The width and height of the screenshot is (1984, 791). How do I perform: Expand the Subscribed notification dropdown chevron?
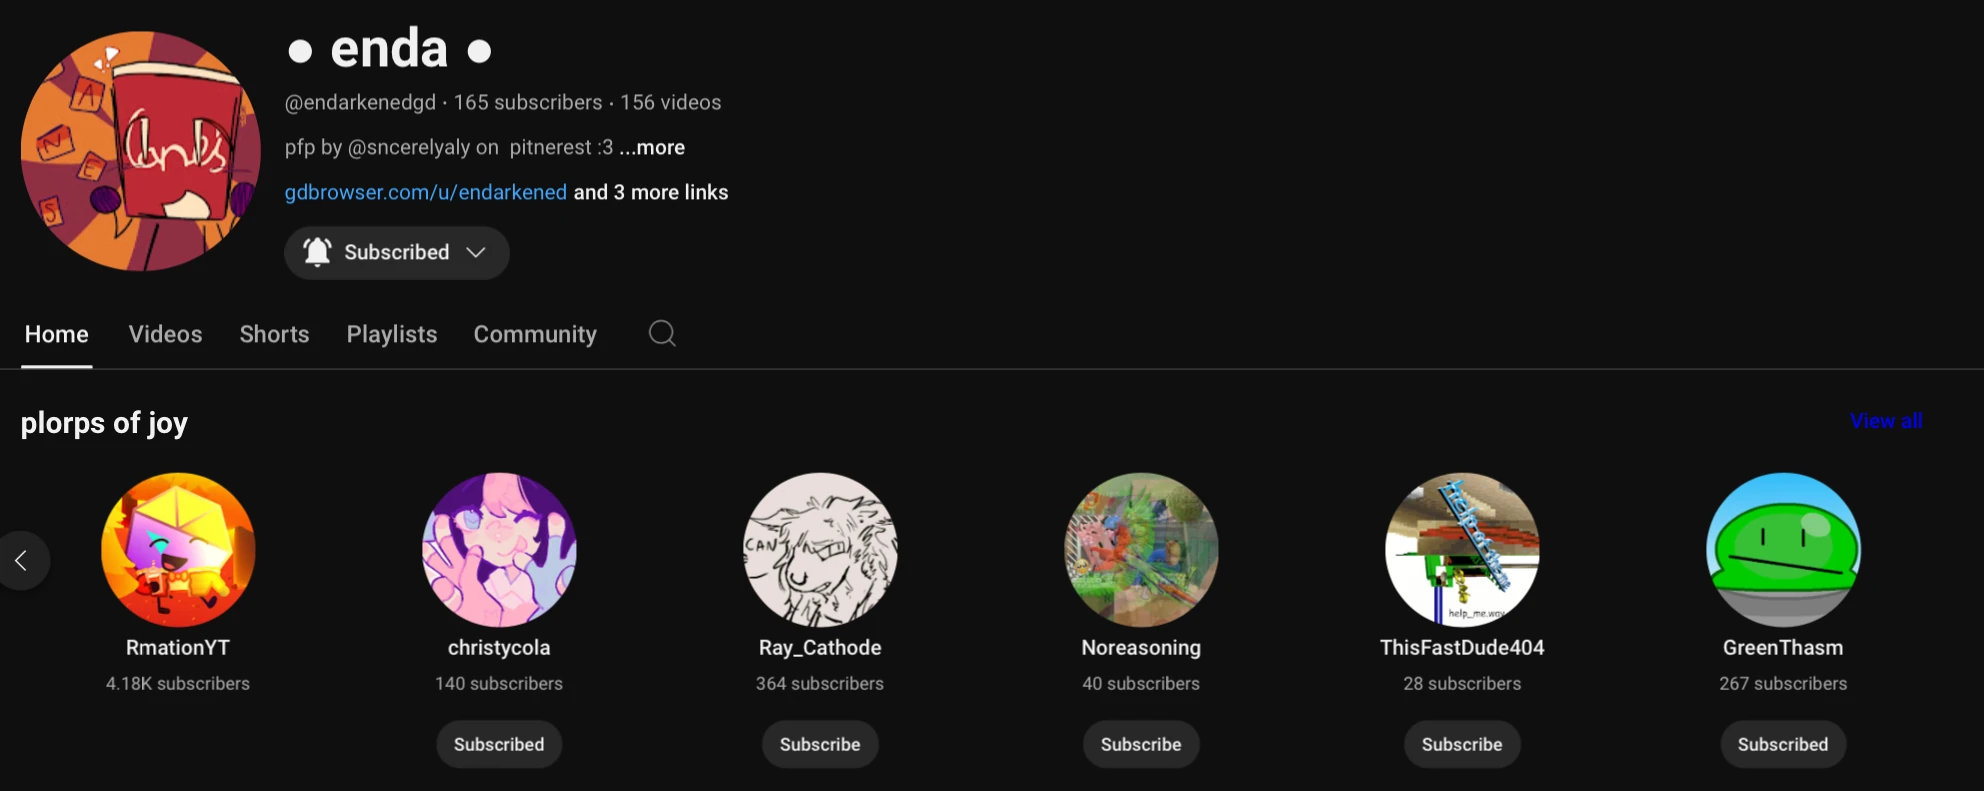coord(476,252)
